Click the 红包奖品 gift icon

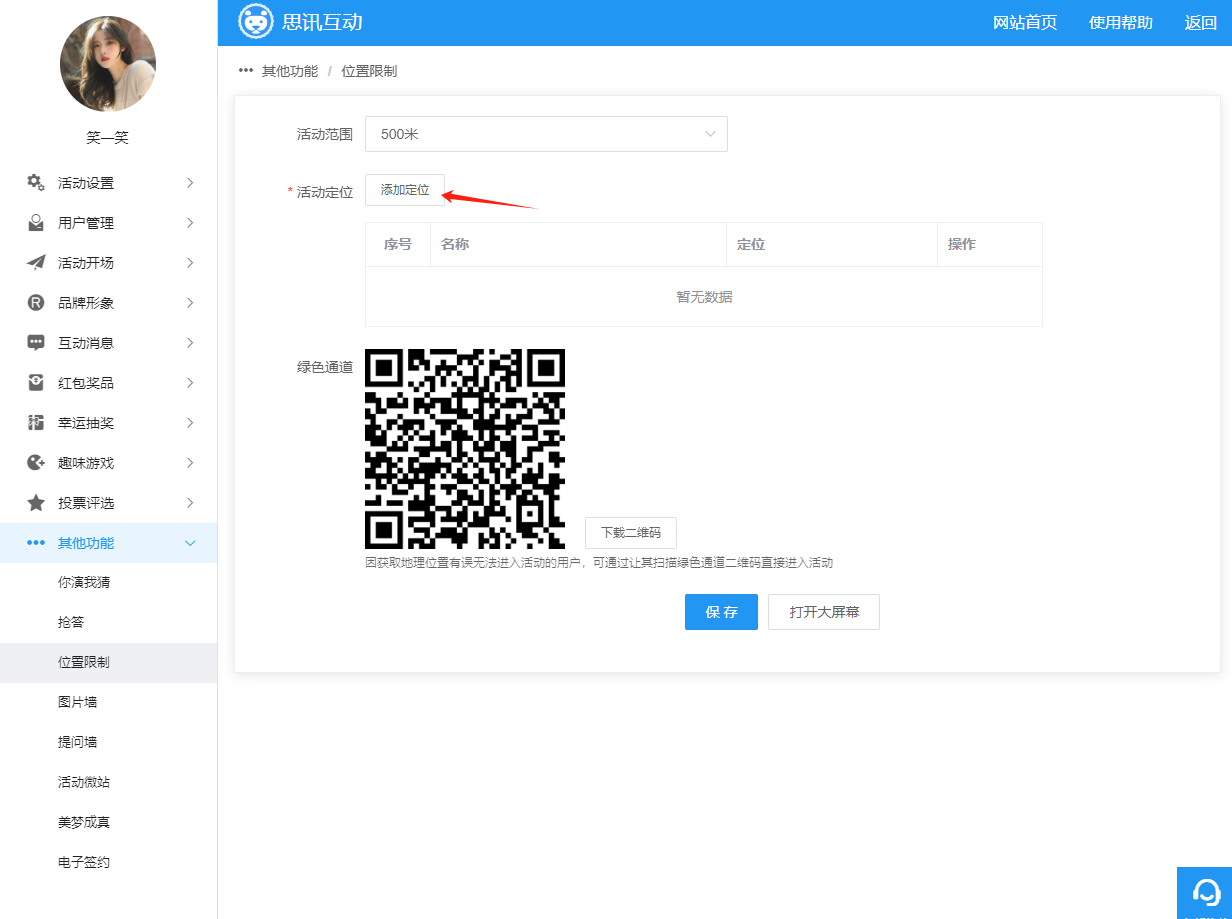pos(36,383)
